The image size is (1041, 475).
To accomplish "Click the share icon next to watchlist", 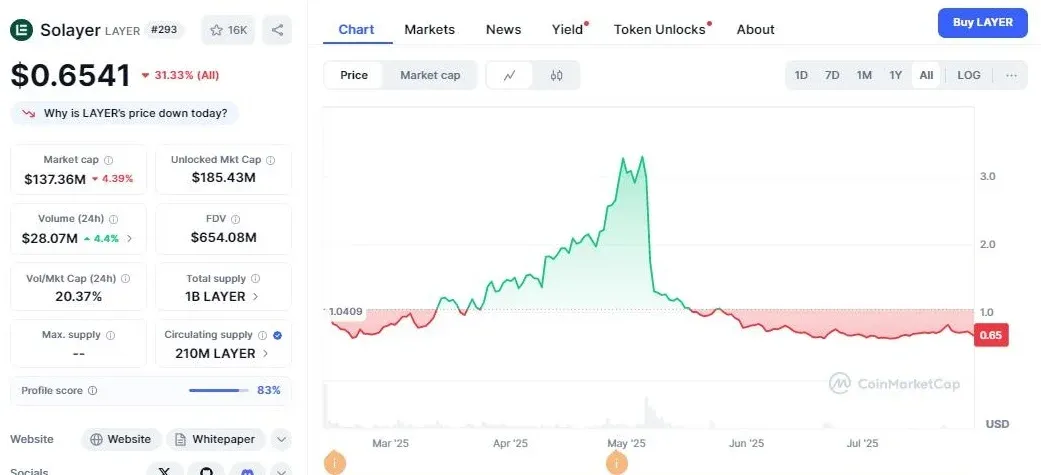I will (278, 30).
